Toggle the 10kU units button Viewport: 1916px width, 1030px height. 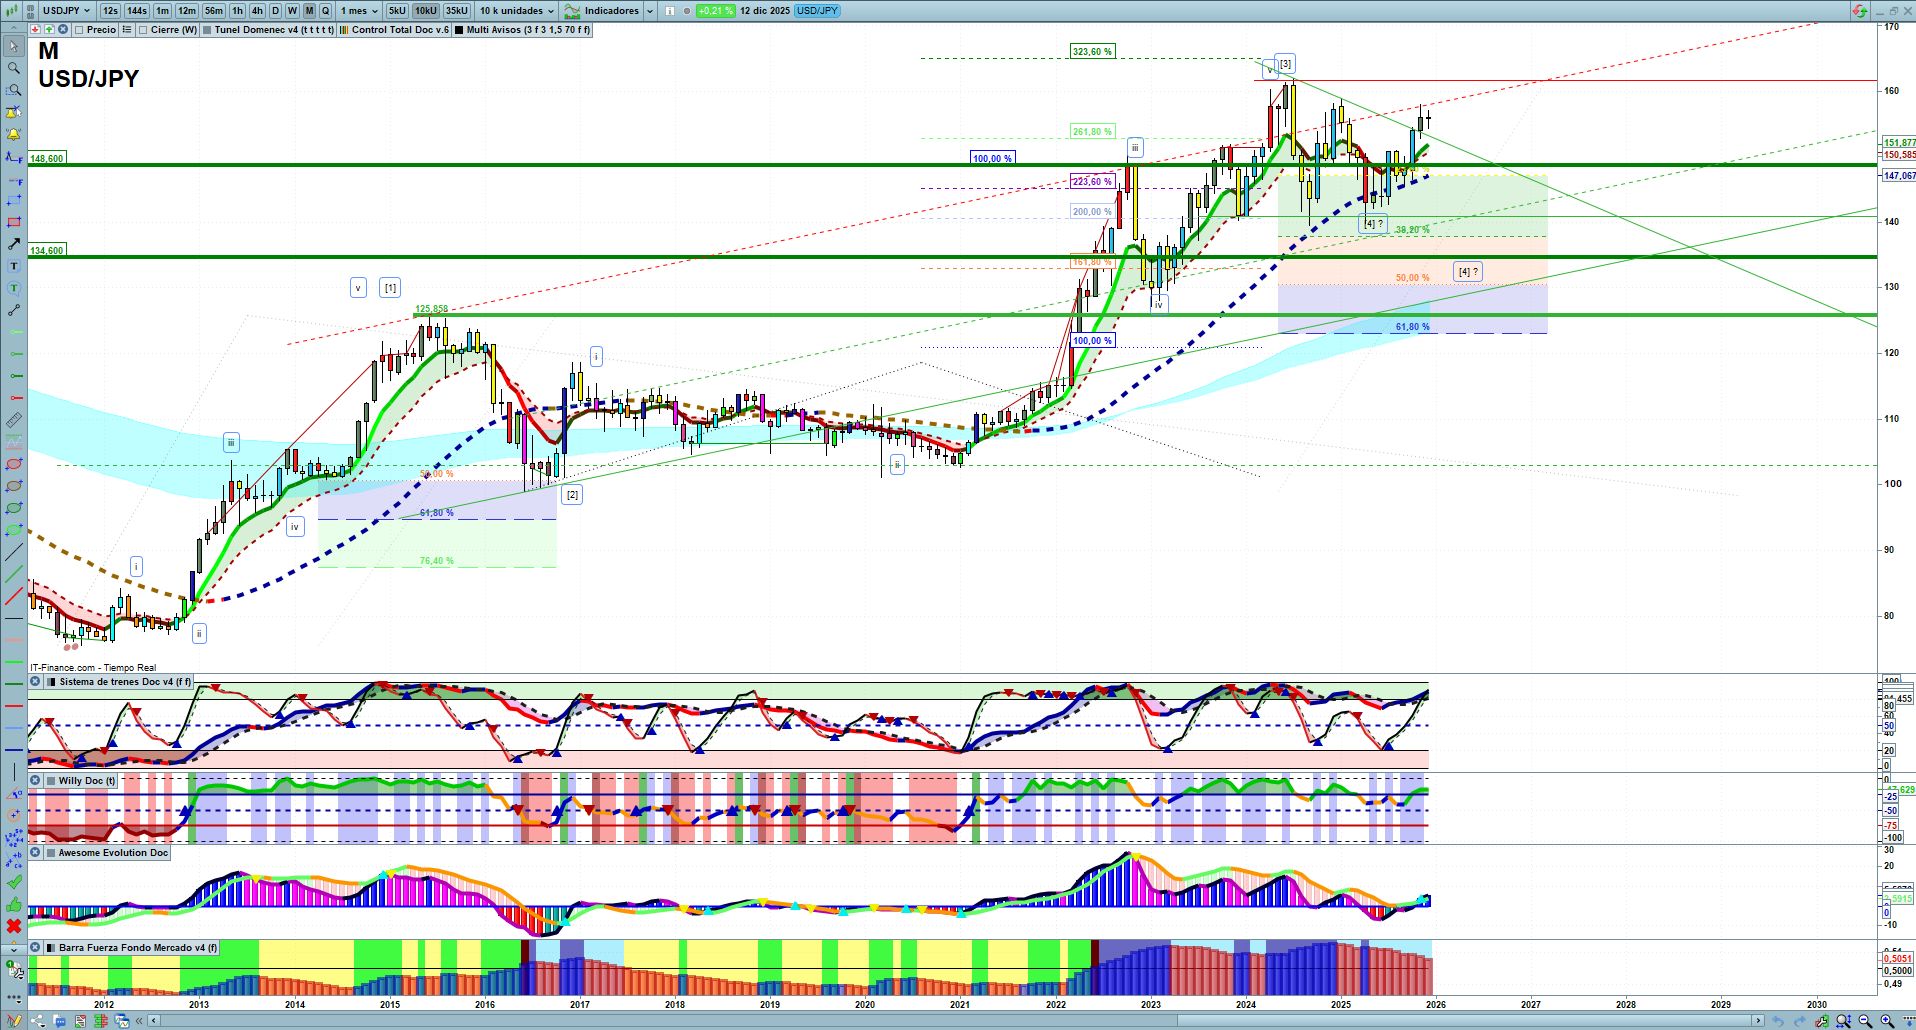point(426,11)
